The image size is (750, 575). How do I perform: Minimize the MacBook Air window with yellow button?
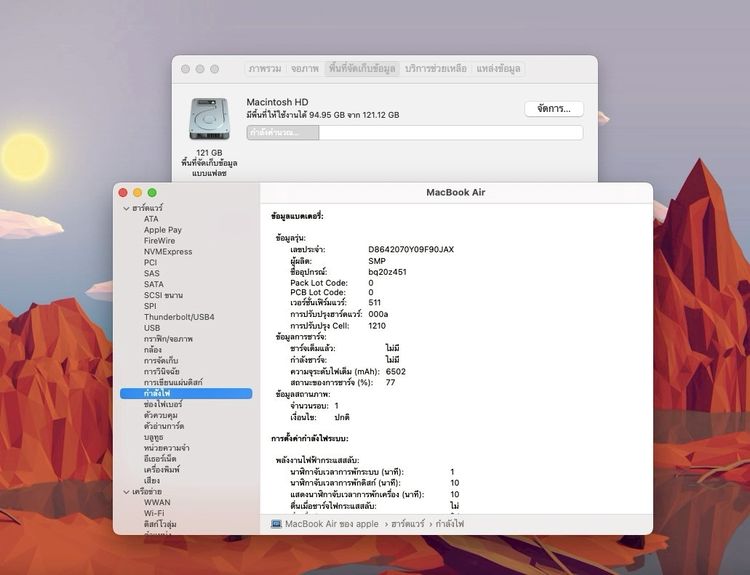137,192
